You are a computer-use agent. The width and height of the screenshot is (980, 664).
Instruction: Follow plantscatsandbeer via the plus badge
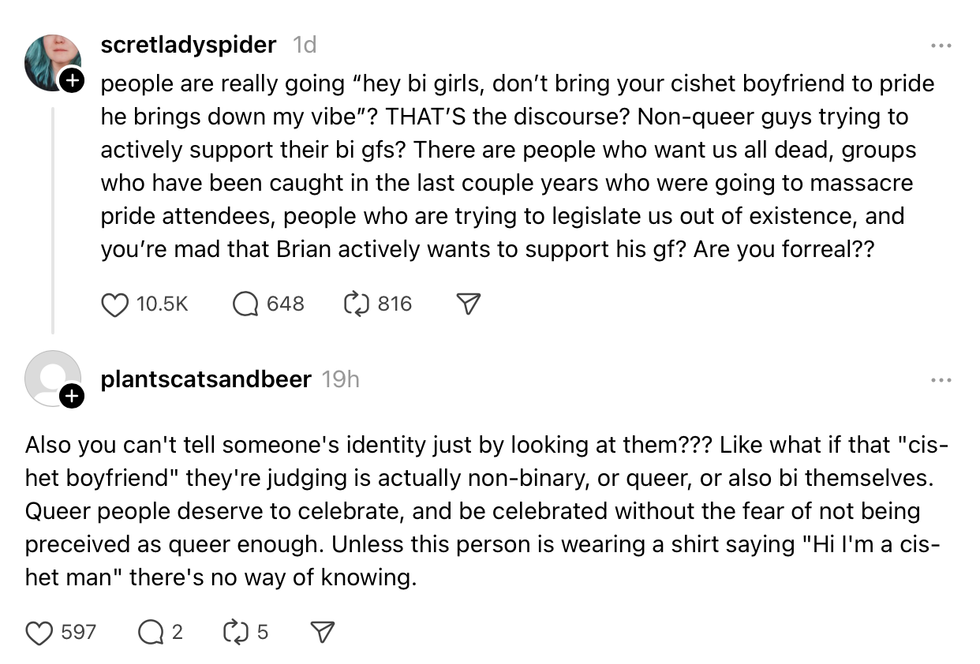(71, 396)
